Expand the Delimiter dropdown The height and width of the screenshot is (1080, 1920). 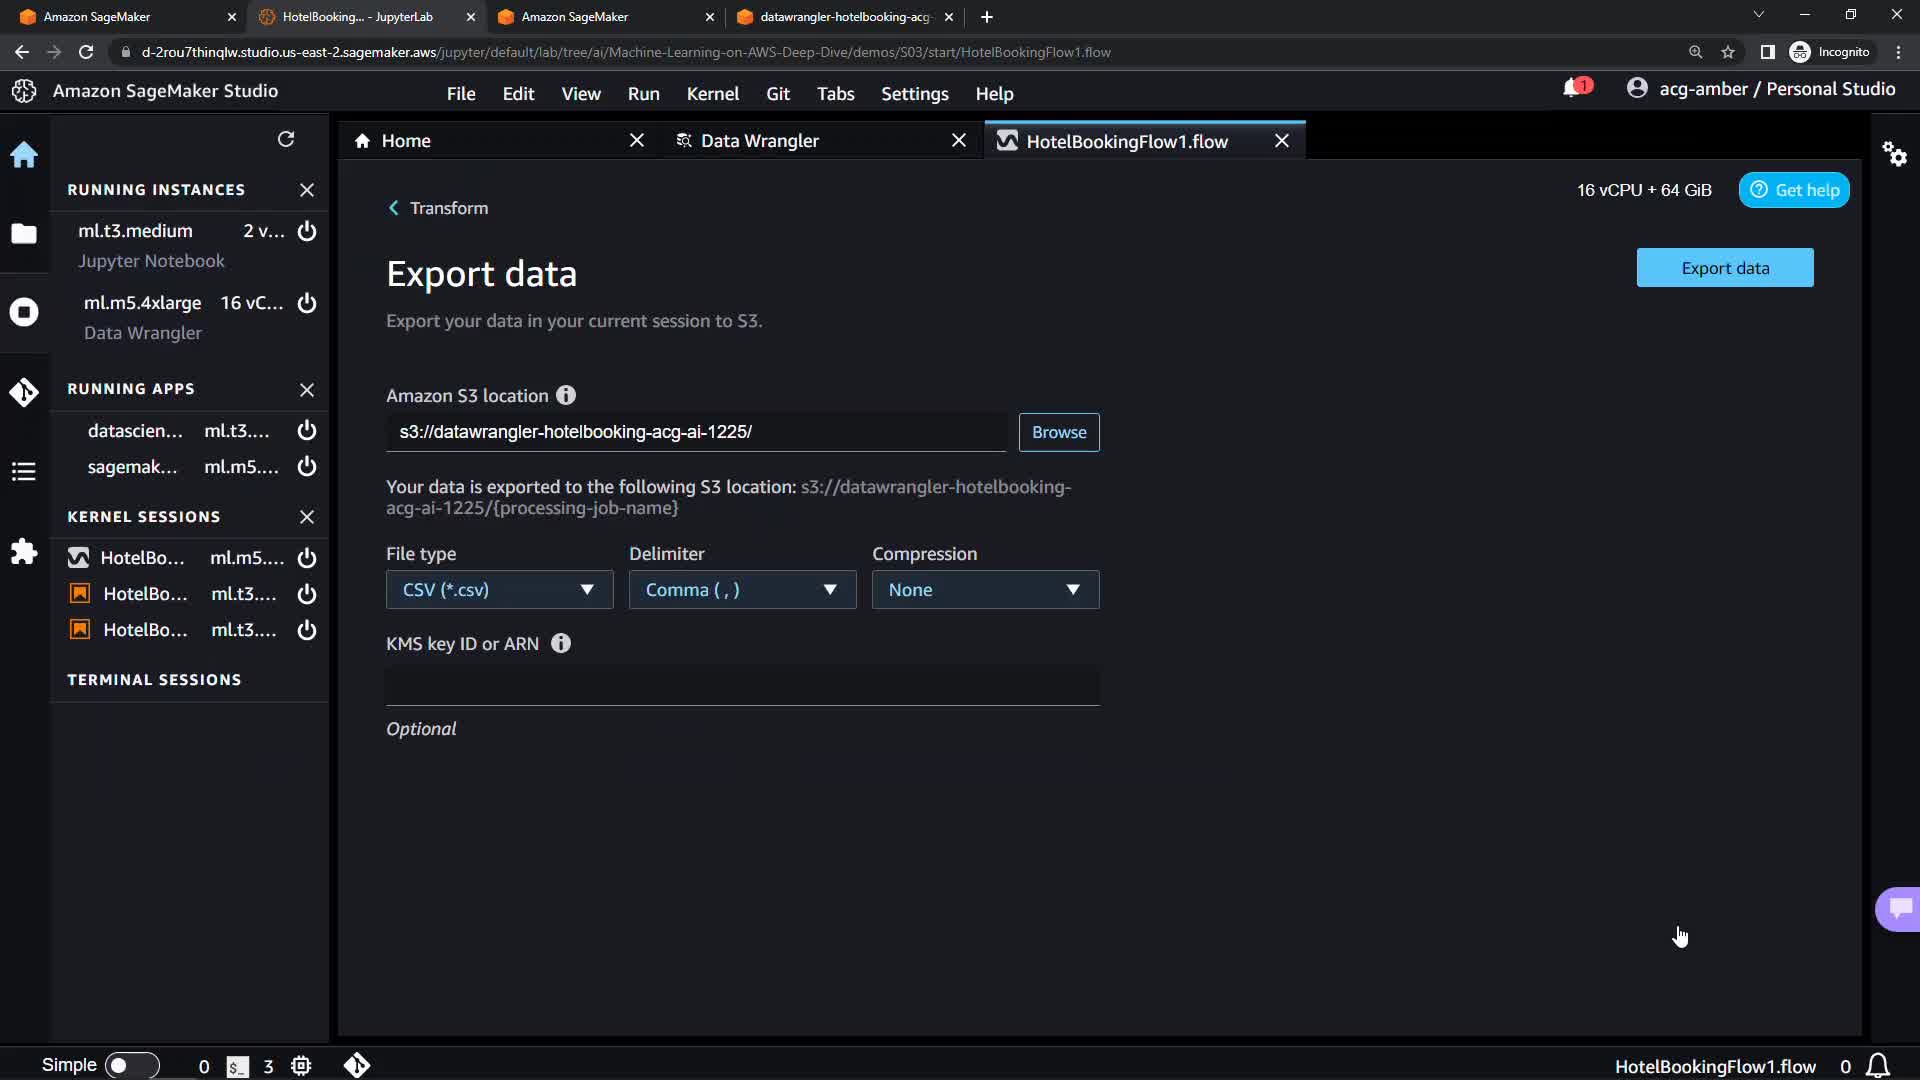(742, 590)
